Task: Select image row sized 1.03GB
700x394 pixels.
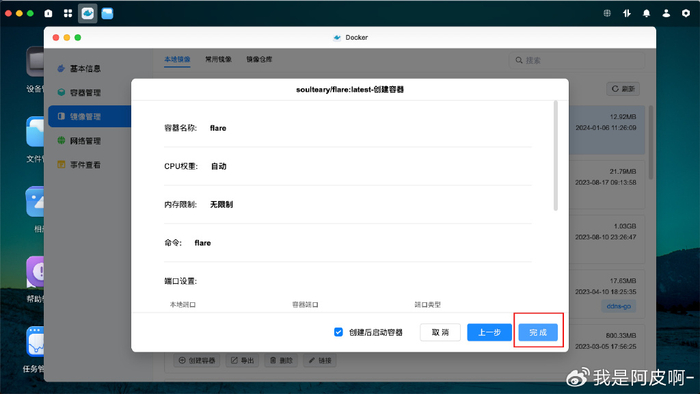Action: [x=606, y=239]
